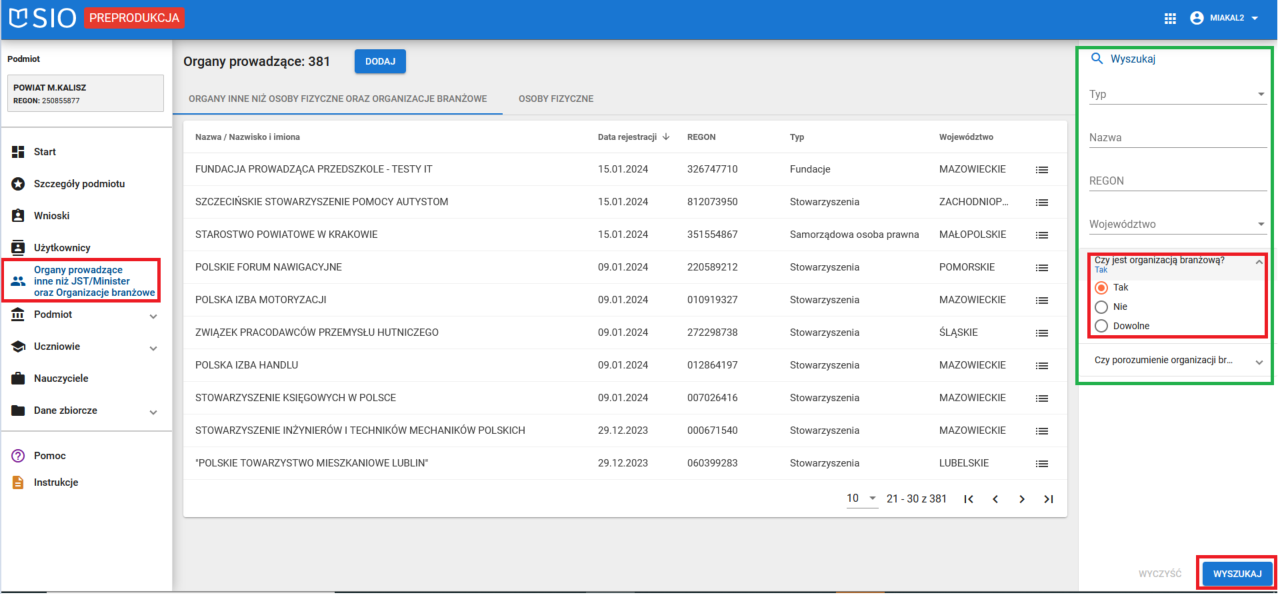The width and height of the screenshot is (1282, 594).
Task: Click the Pomoc help icon in sidebar
Action: (x=18, y=456)
